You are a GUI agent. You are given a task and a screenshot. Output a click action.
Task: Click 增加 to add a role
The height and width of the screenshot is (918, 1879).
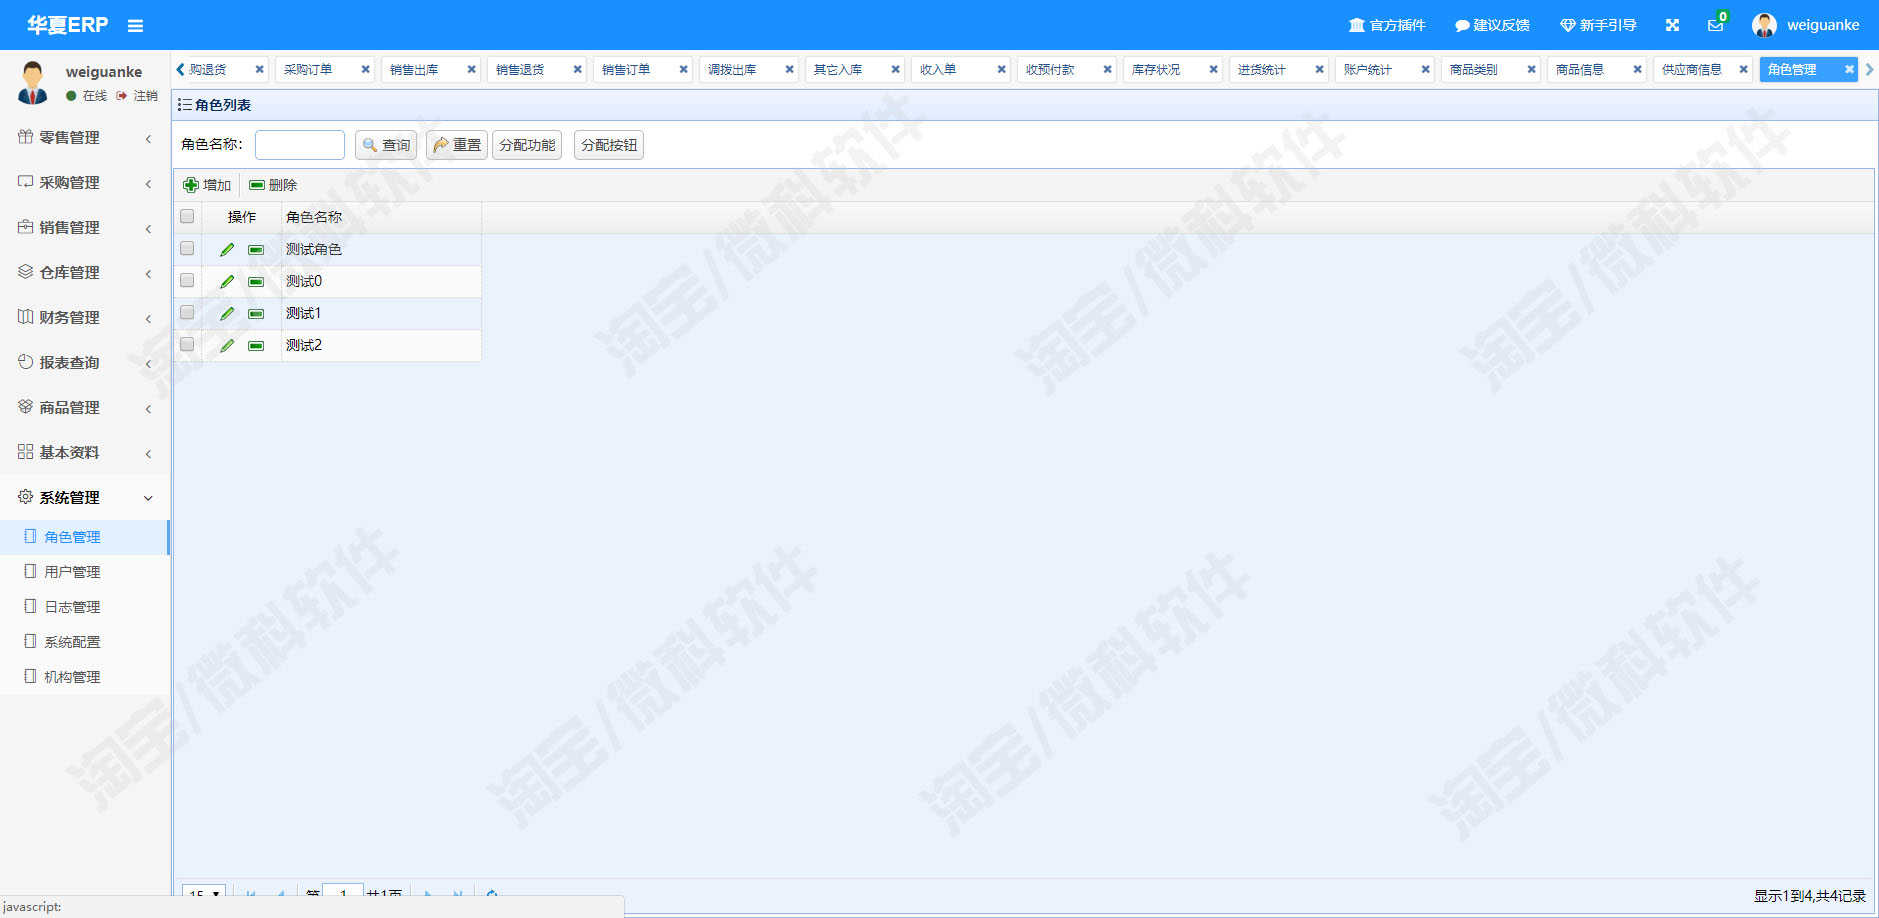(x=207, y=185)
